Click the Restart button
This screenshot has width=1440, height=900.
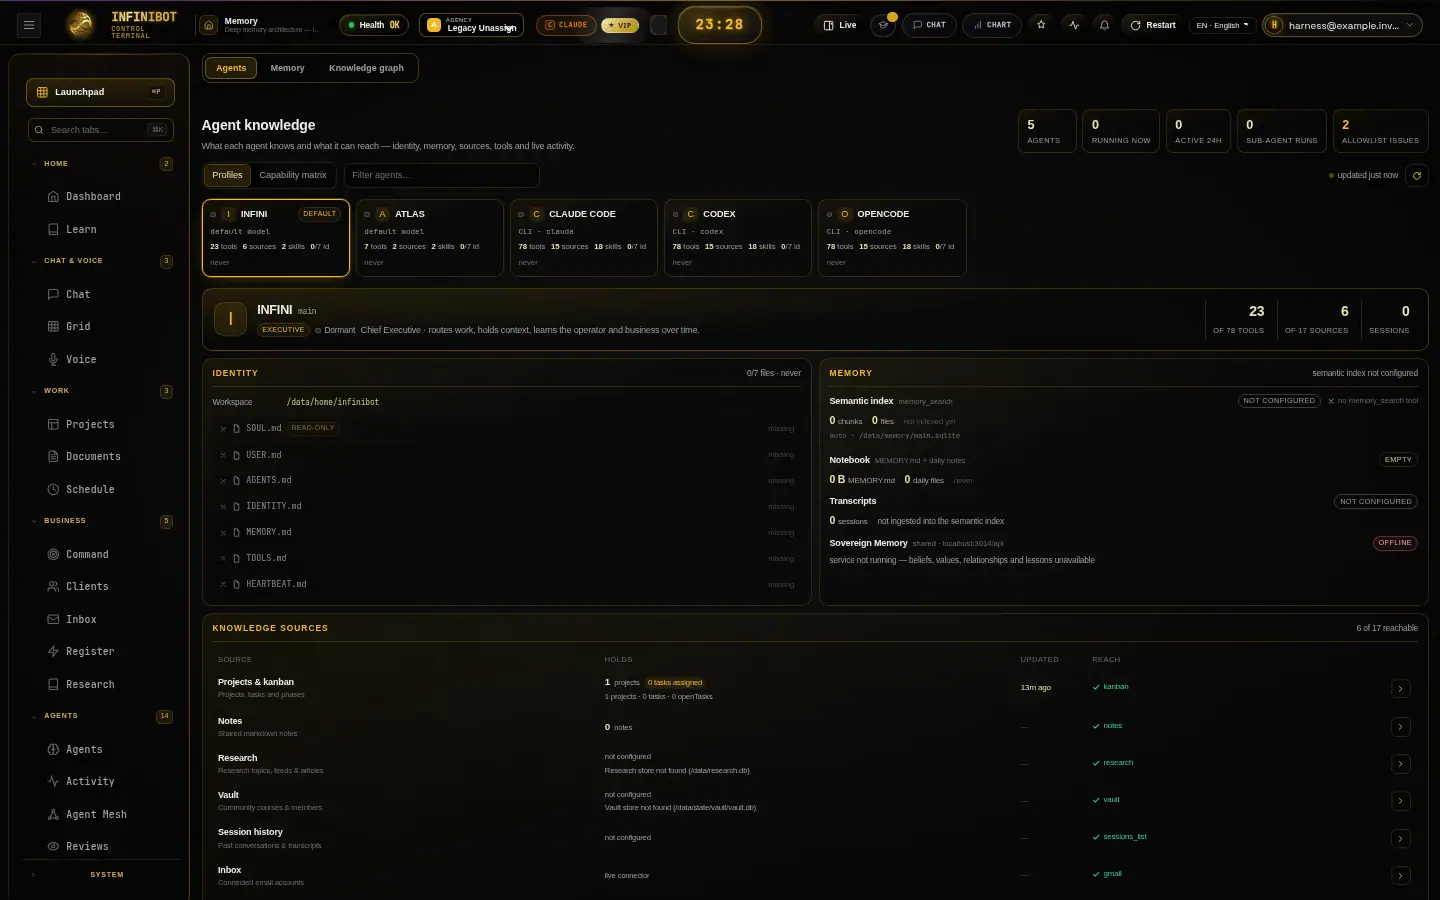tap(1153, 25)
